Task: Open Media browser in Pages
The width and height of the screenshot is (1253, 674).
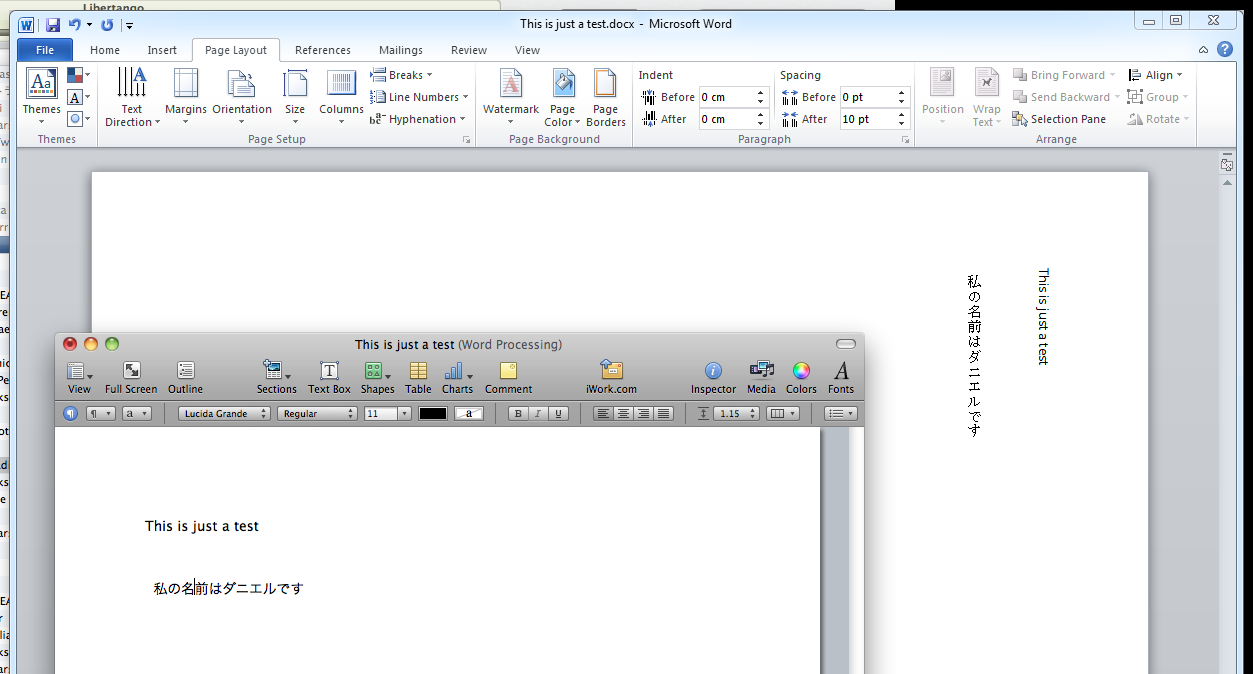Action: pyautogui.click(x=761, y=378)
